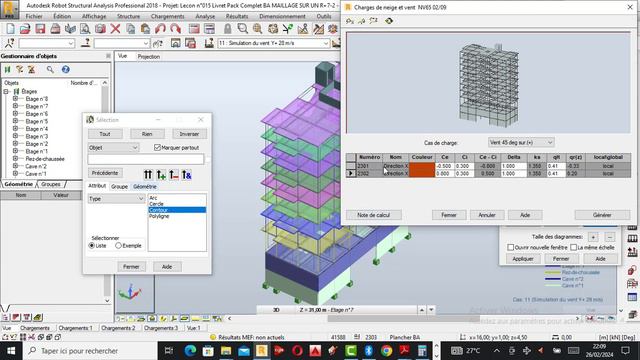Image resolution: width=640 pixels, height=360 pixels.
Task: Click the New project icon in the toolbar
Action: (11, 29)
